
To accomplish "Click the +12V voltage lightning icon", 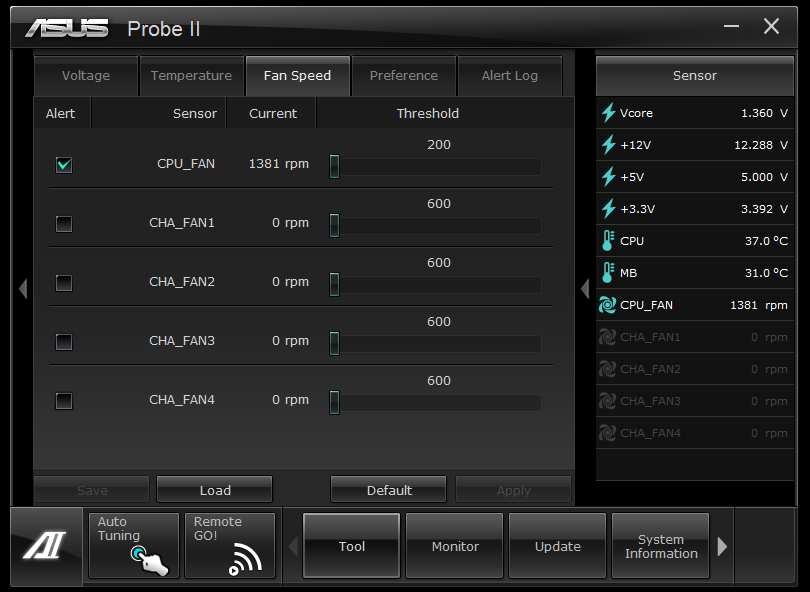I will click(x=608, y=145).
